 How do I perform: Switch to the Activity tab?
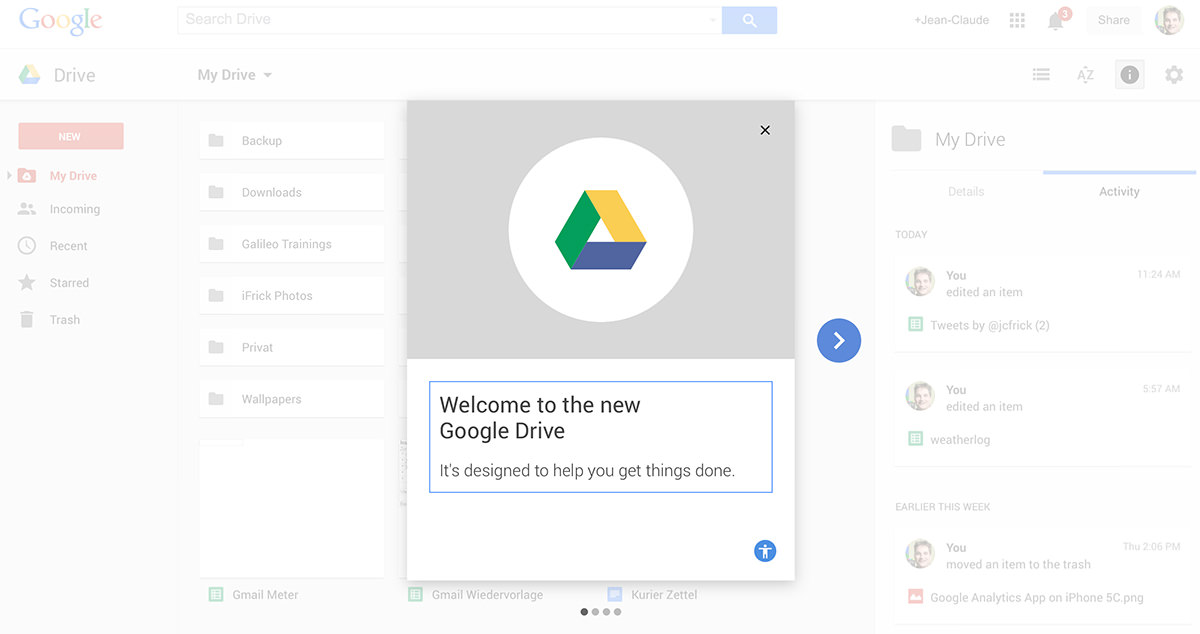1119,191
